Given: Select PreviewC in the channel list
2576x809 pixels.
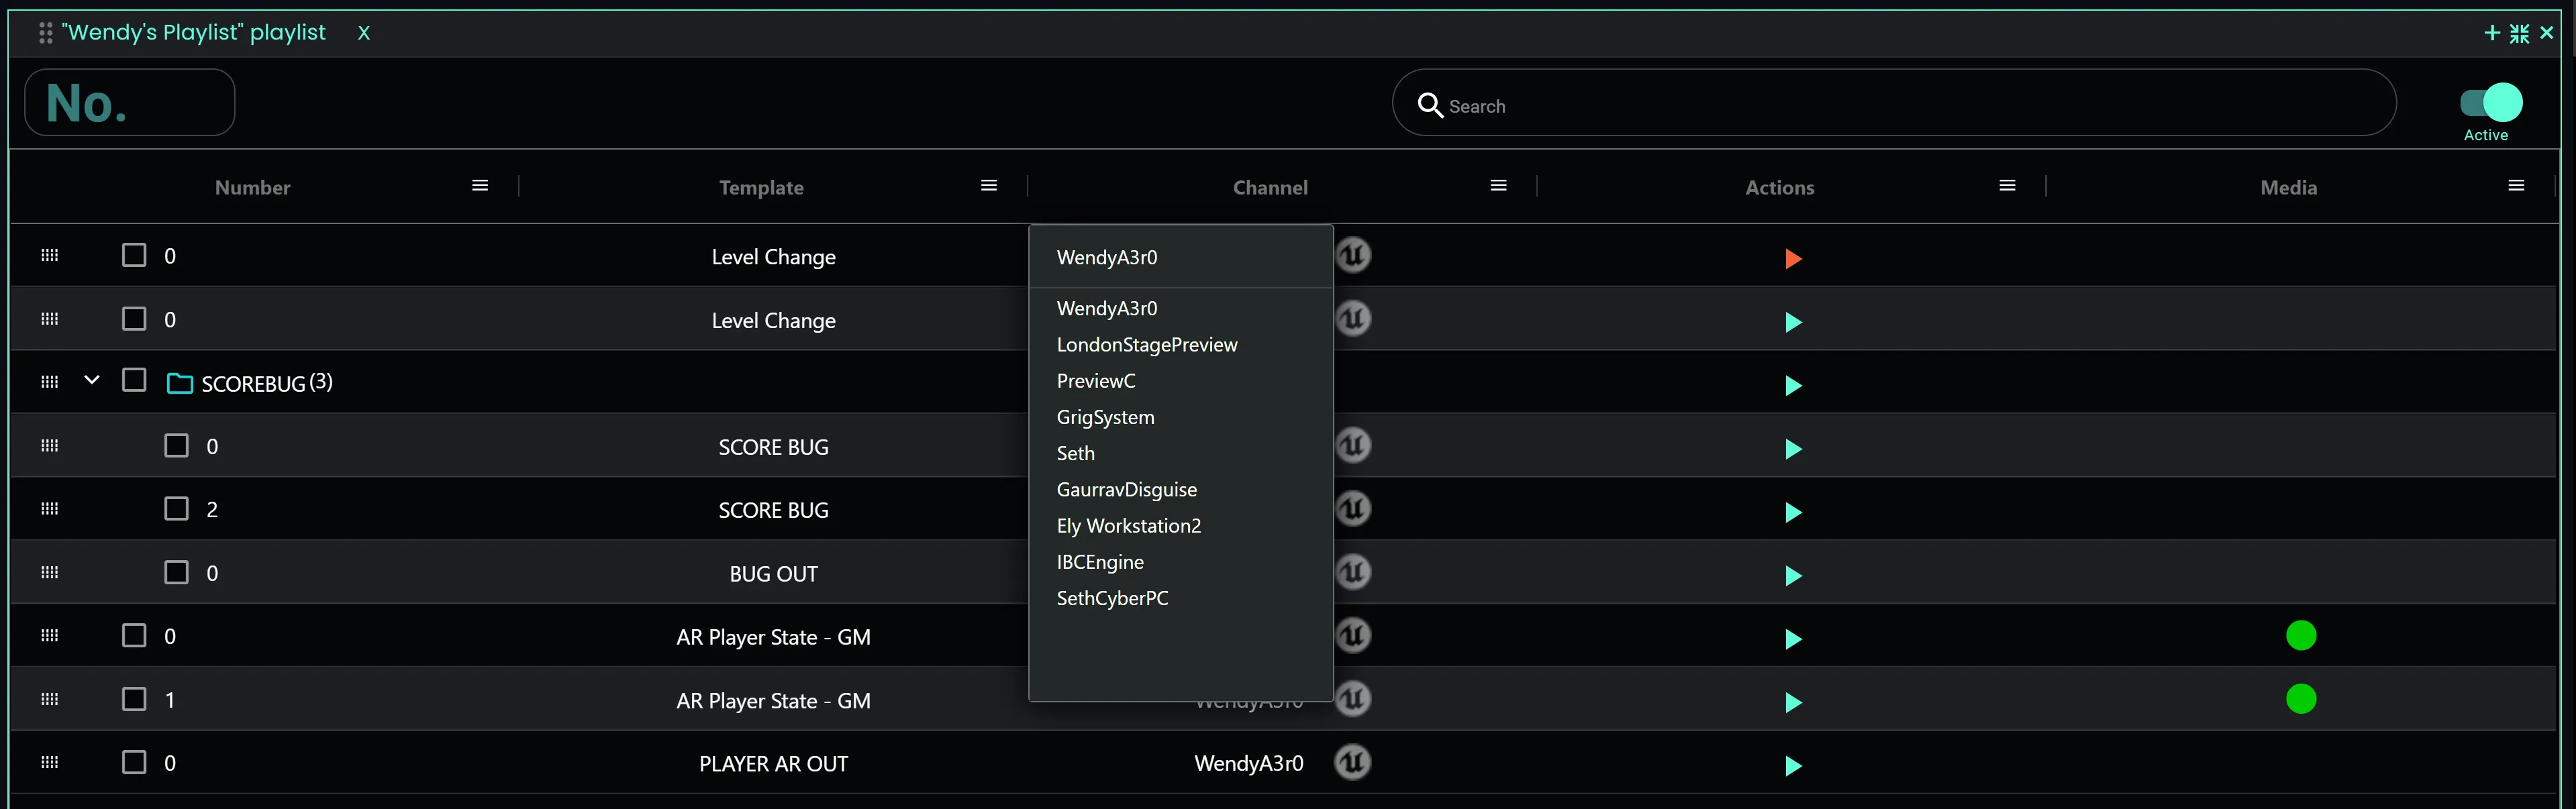Looking at the screenshot, I should pos(1096,380).
